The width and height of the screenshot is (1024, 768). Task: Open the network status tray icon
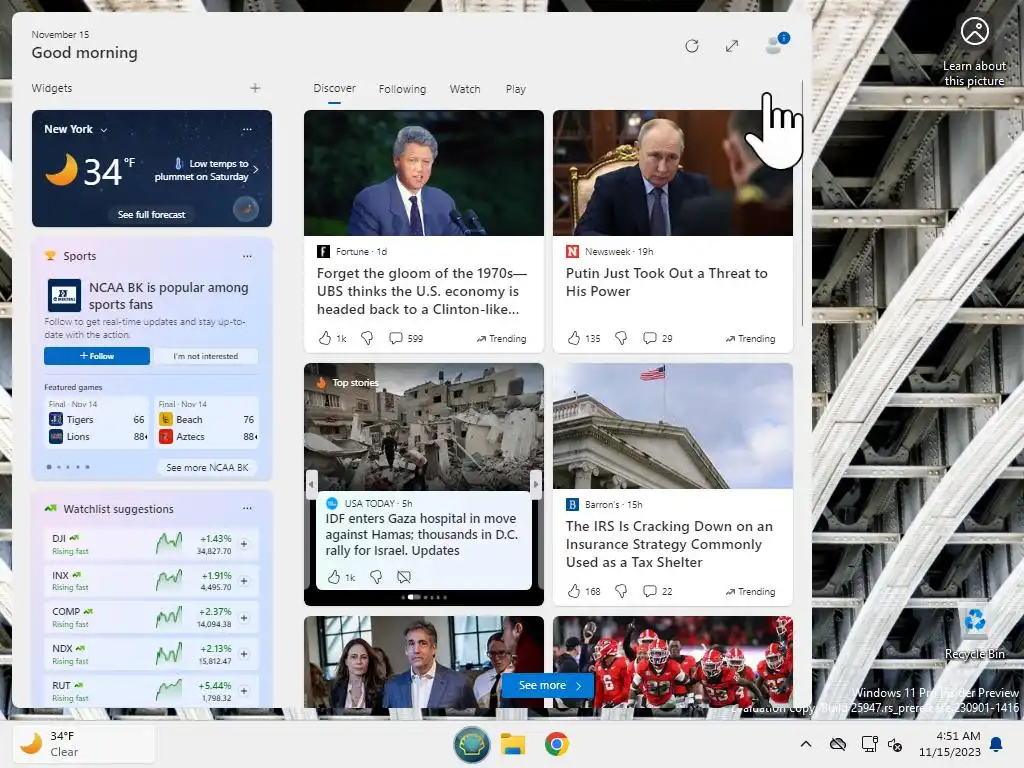point(869,744)
